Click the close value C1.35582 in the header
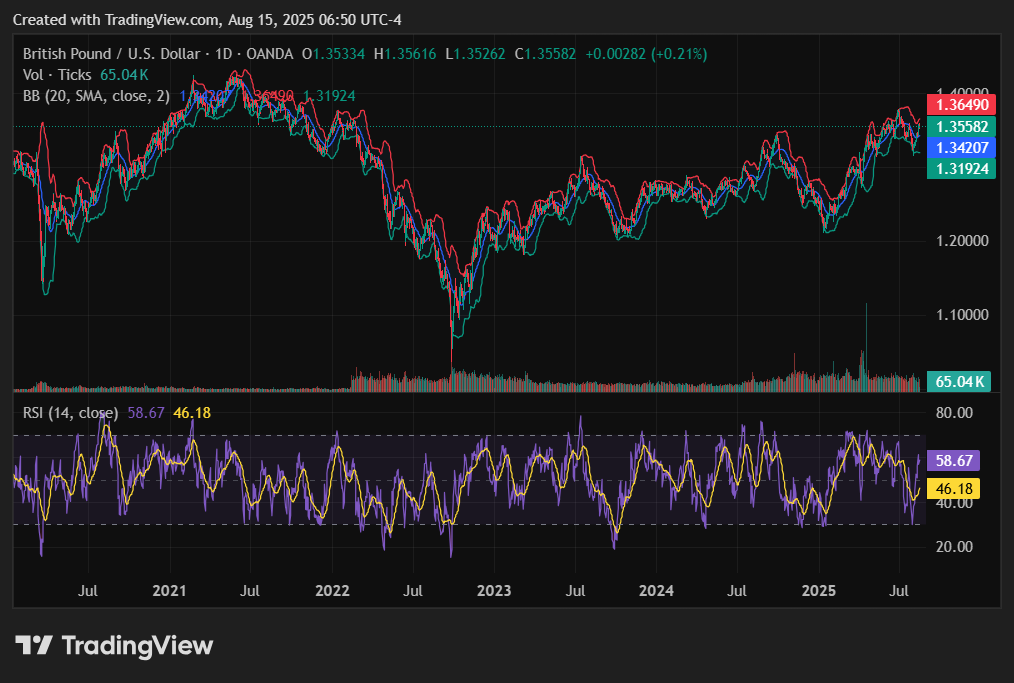Screen dimensions: 1014x683 tap(545, 54)
